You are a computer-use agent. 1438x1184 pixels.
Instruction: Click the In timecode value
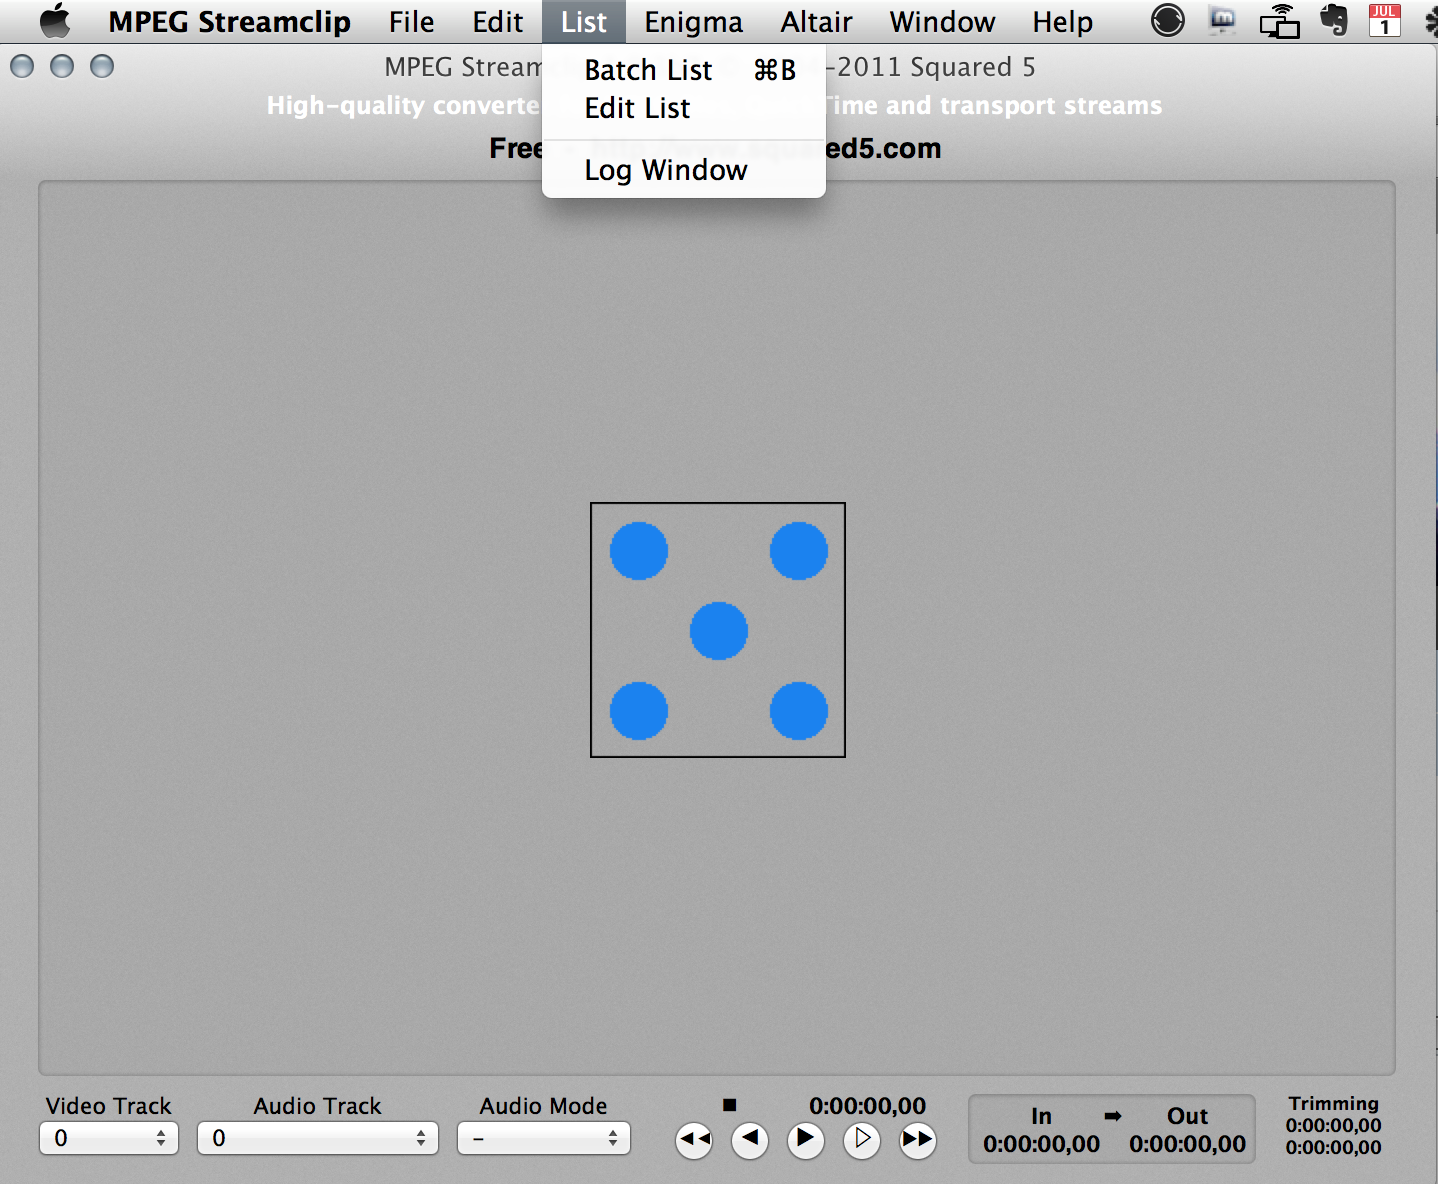1041,1144
